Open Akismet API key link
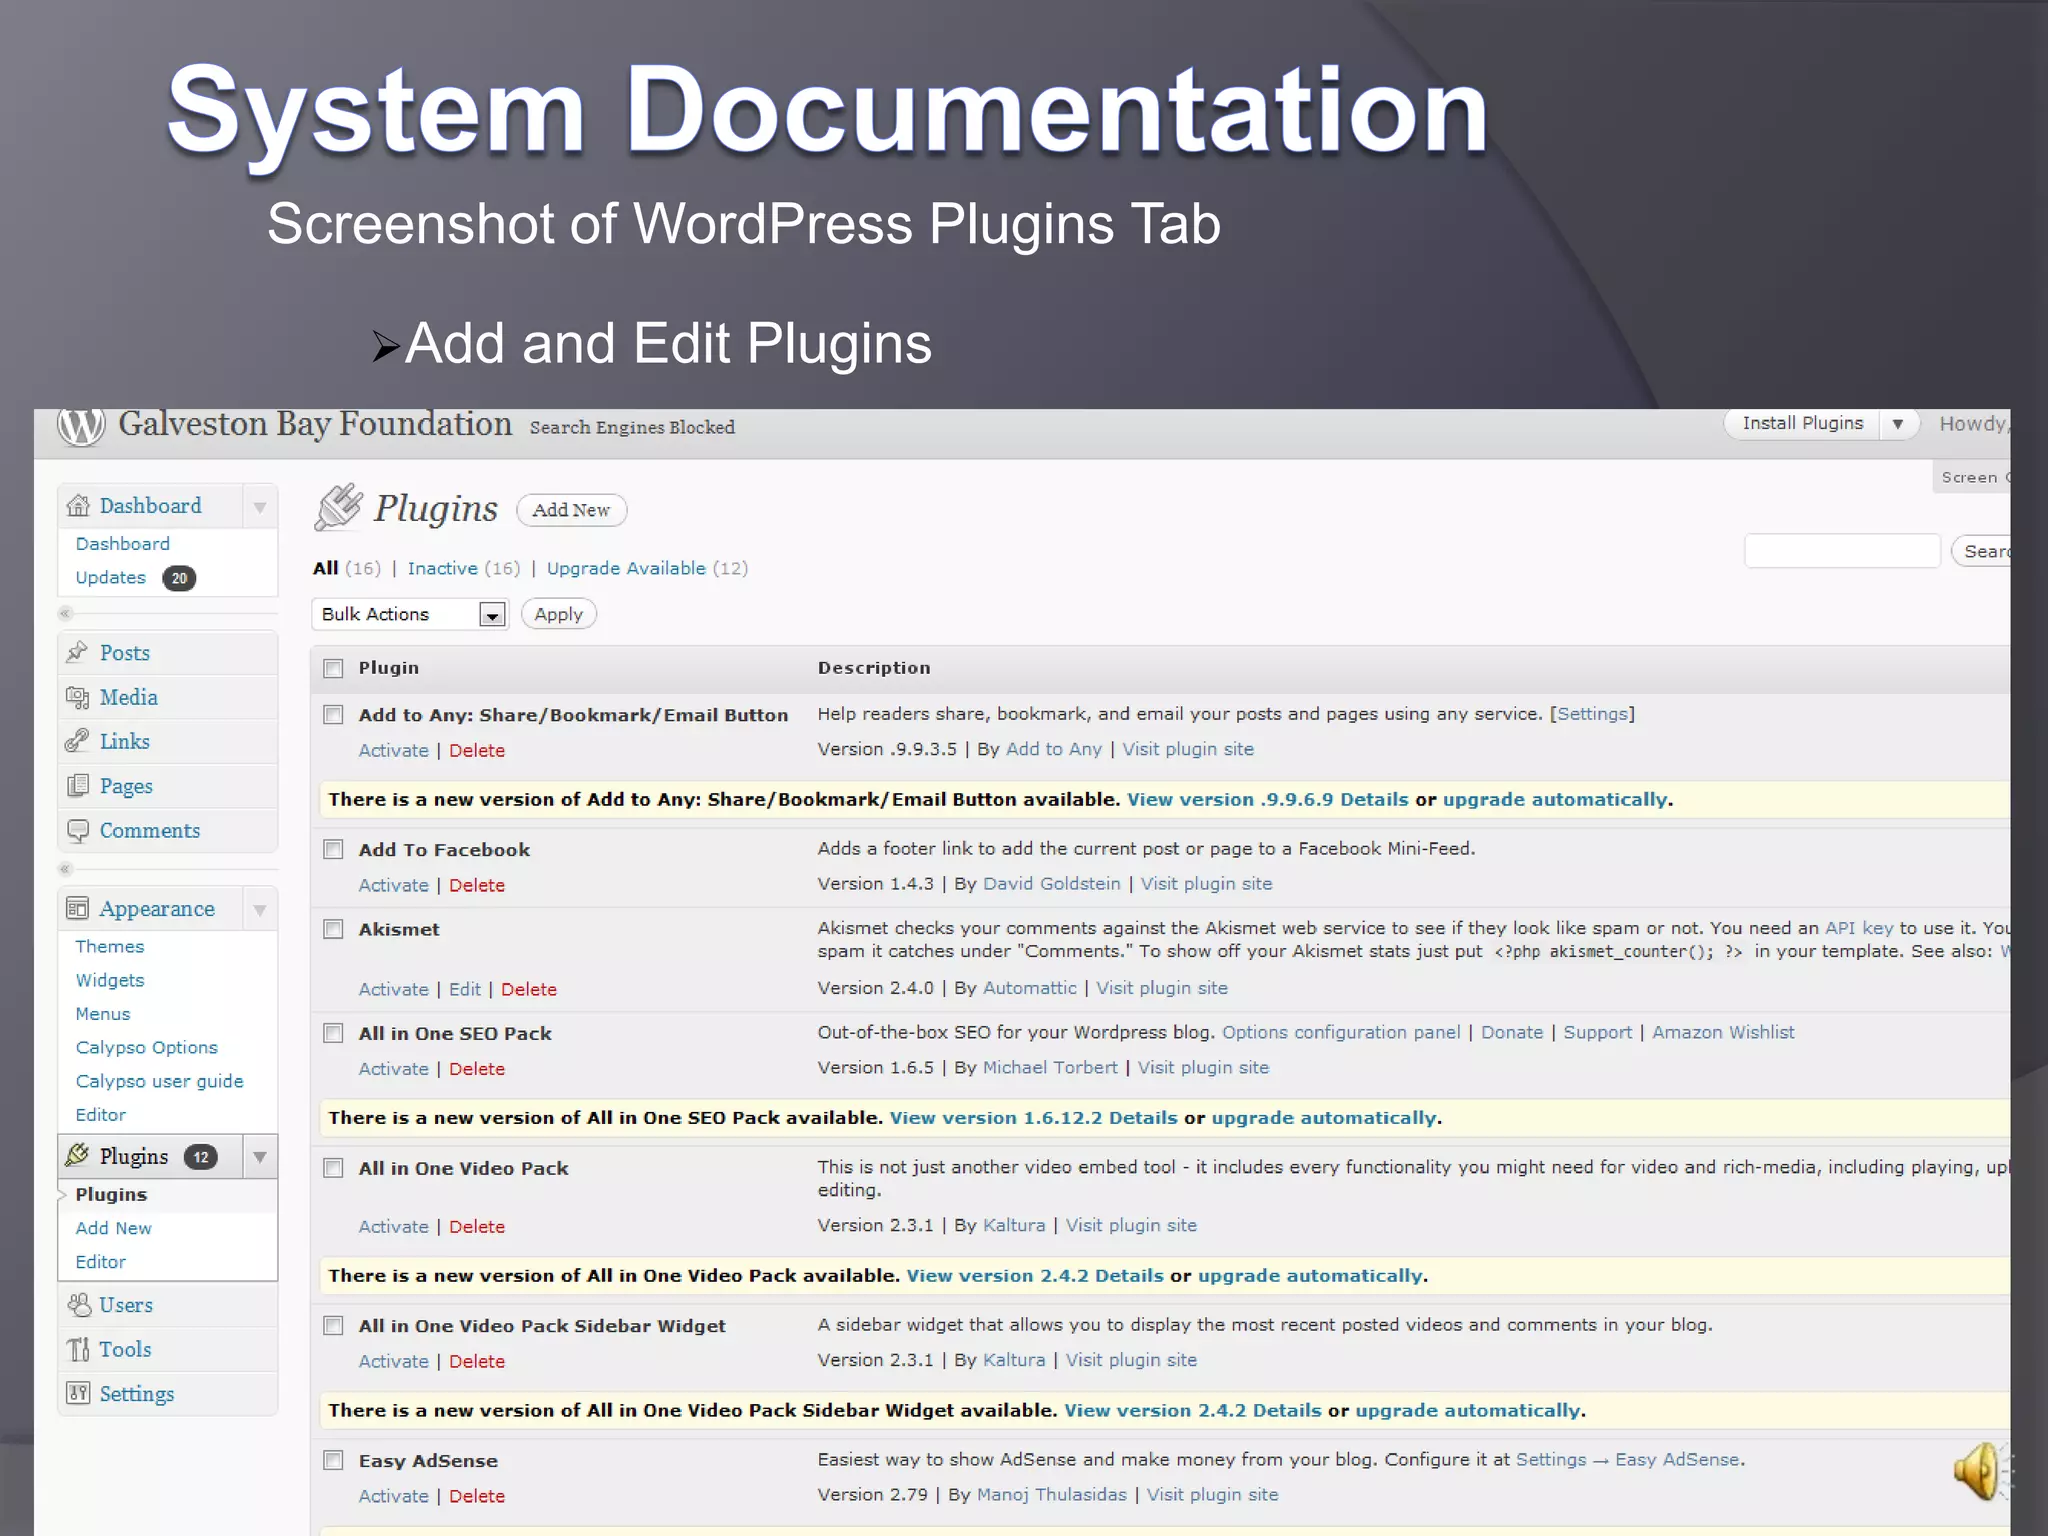This screenshot has height=1536, width=2048. (x=1859, y=928)
